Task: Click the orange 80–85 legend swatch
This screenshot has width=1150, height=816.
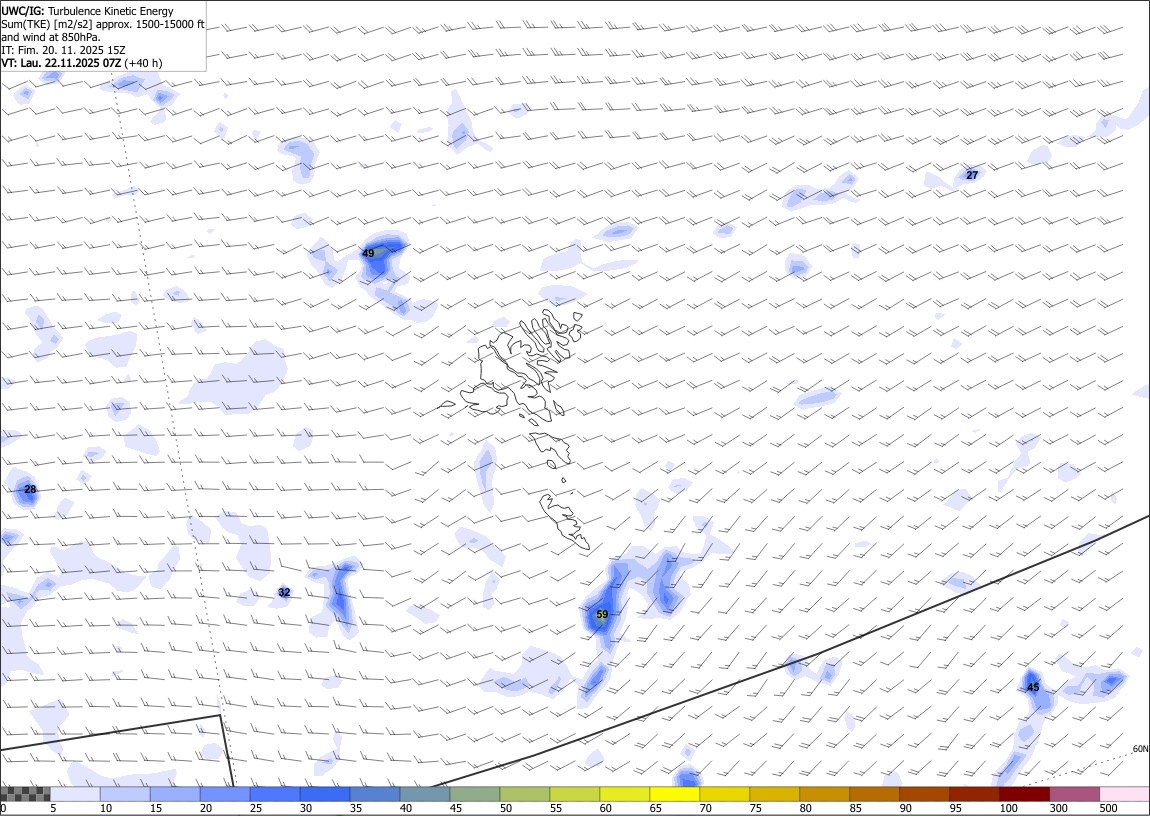Action: pos(824,794)
